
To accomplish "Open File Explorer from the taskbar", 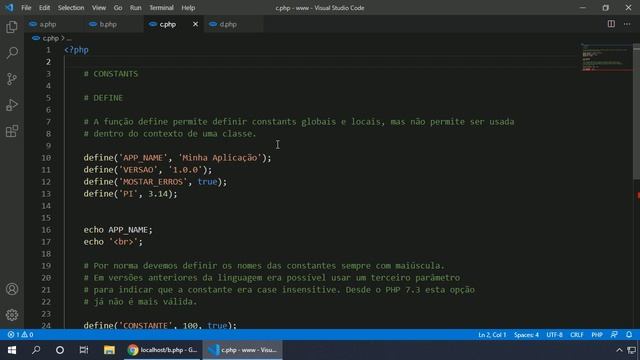I will (x=109, y=350).
